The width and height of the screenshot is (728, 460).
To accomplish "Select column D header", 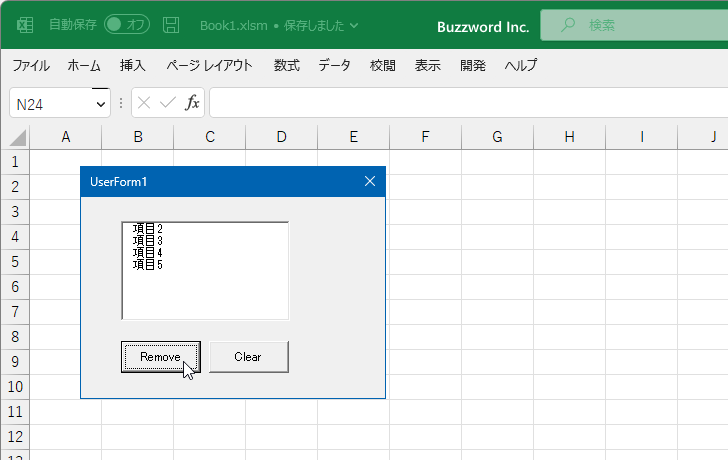I will coord(282,137).
